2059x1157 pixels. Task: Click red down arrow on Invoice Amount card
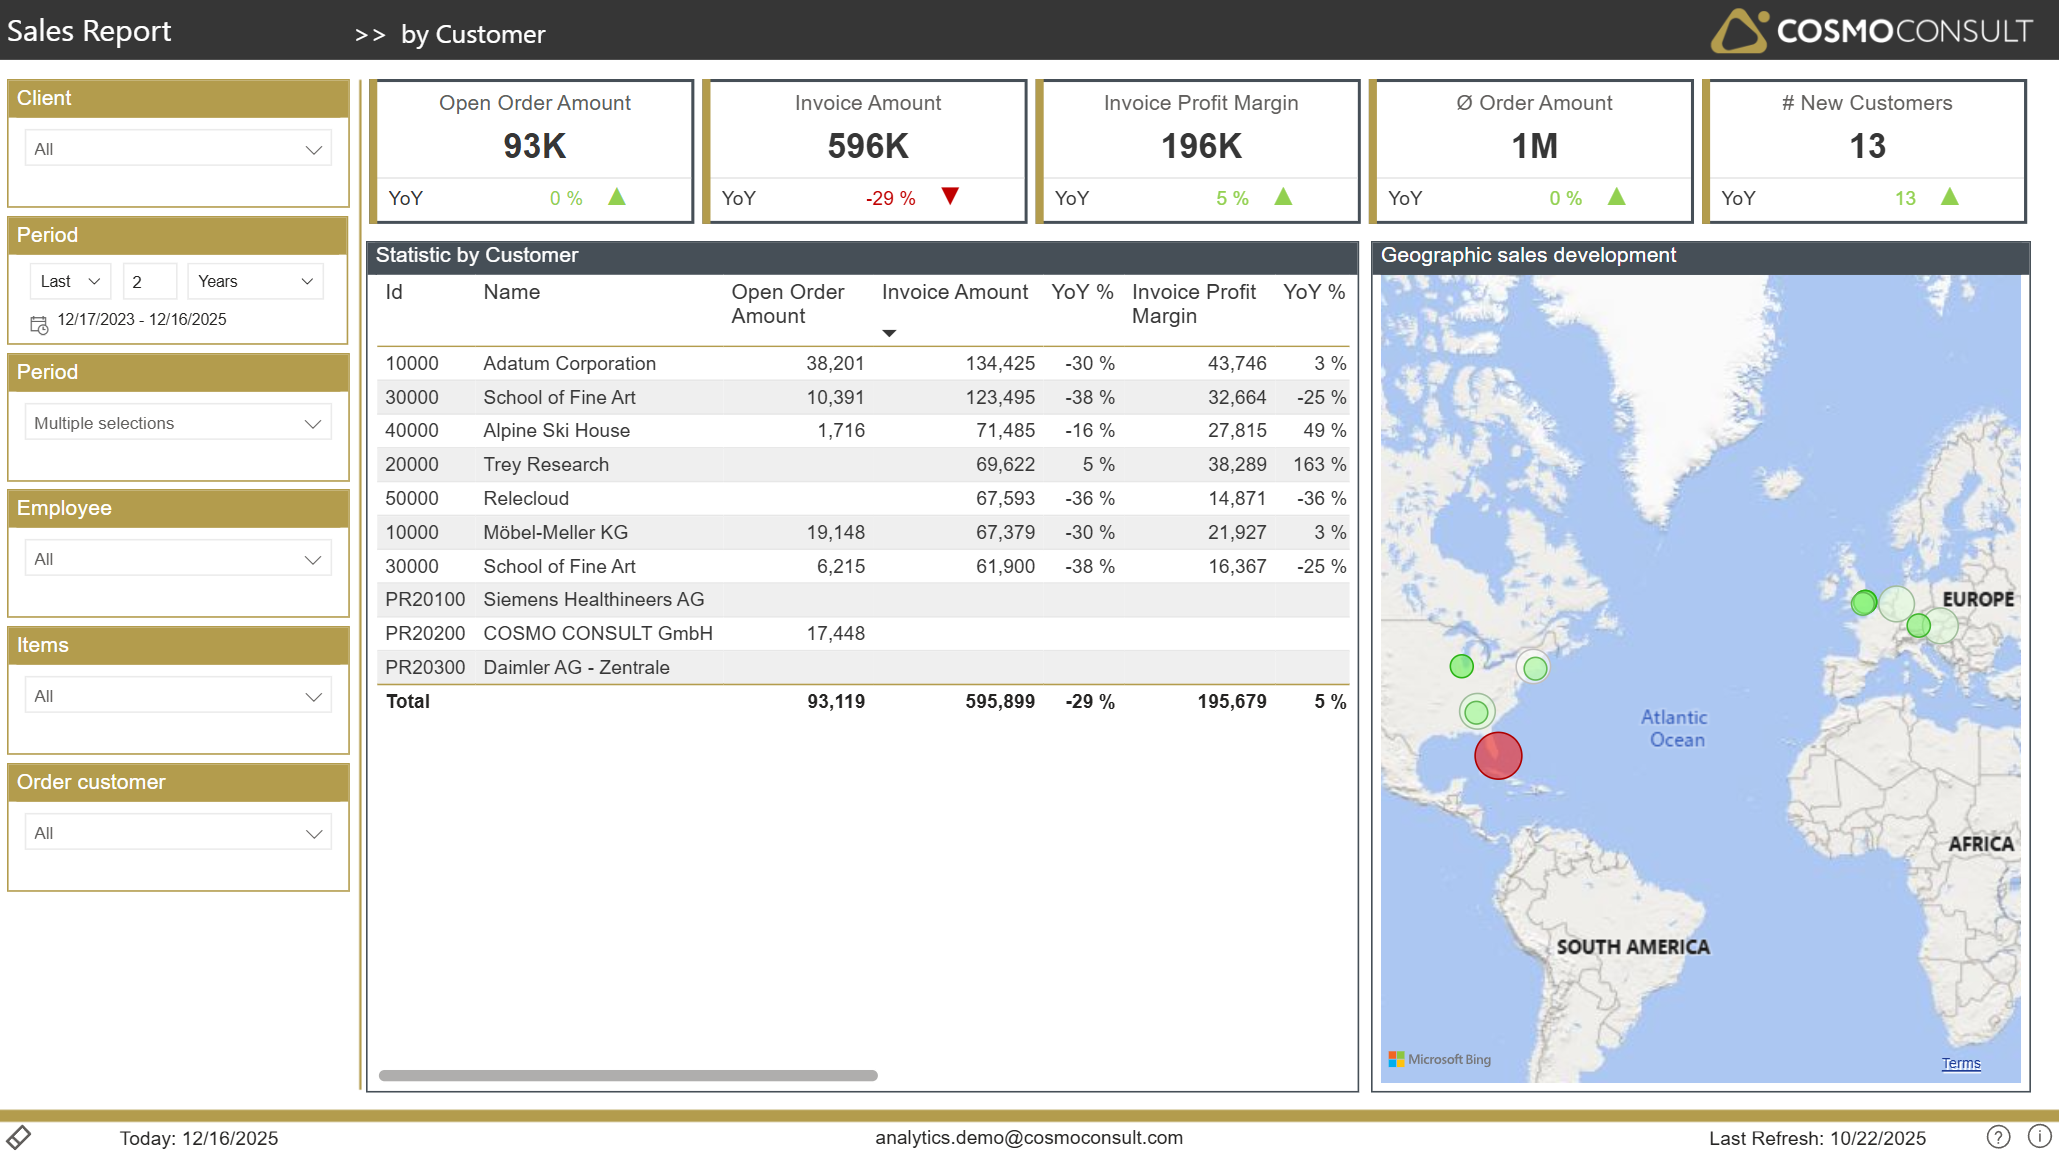(950, 196)
